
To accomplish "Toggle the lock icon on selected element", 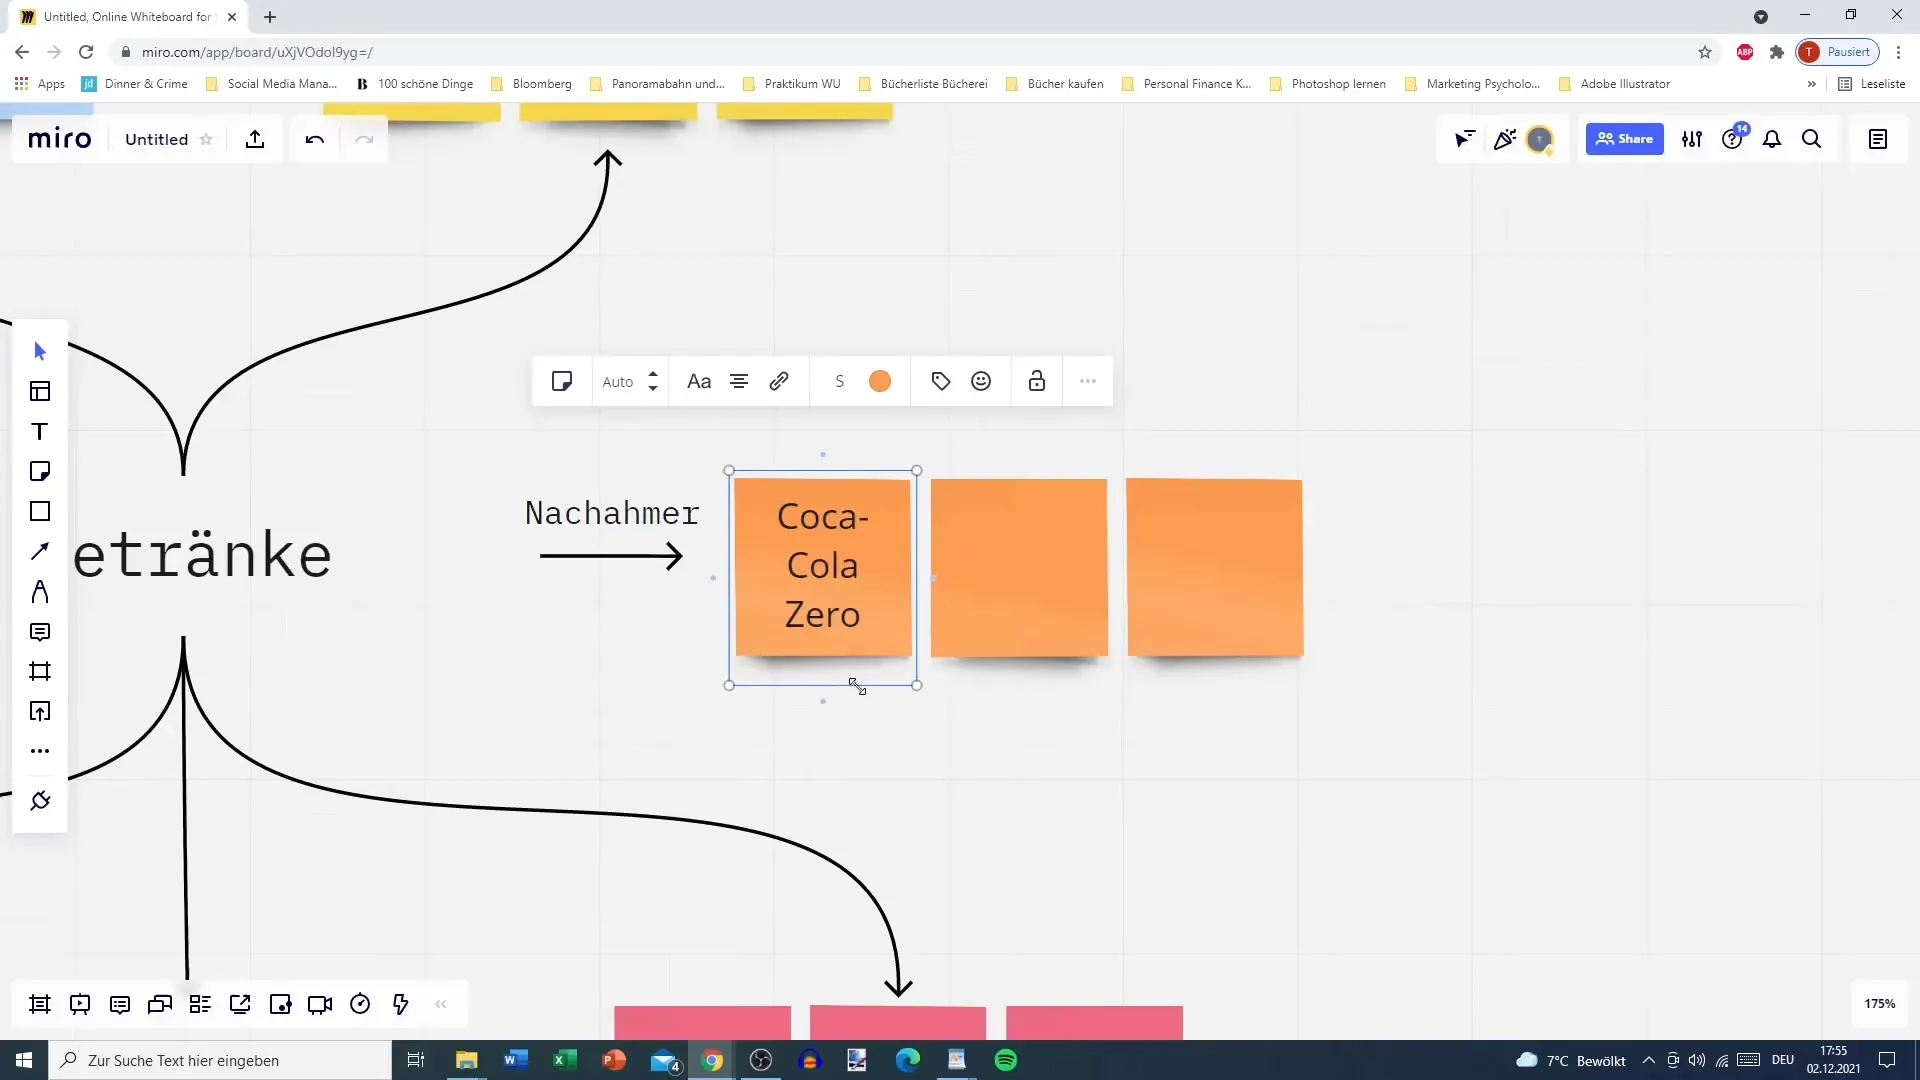I will point(1040,381).
